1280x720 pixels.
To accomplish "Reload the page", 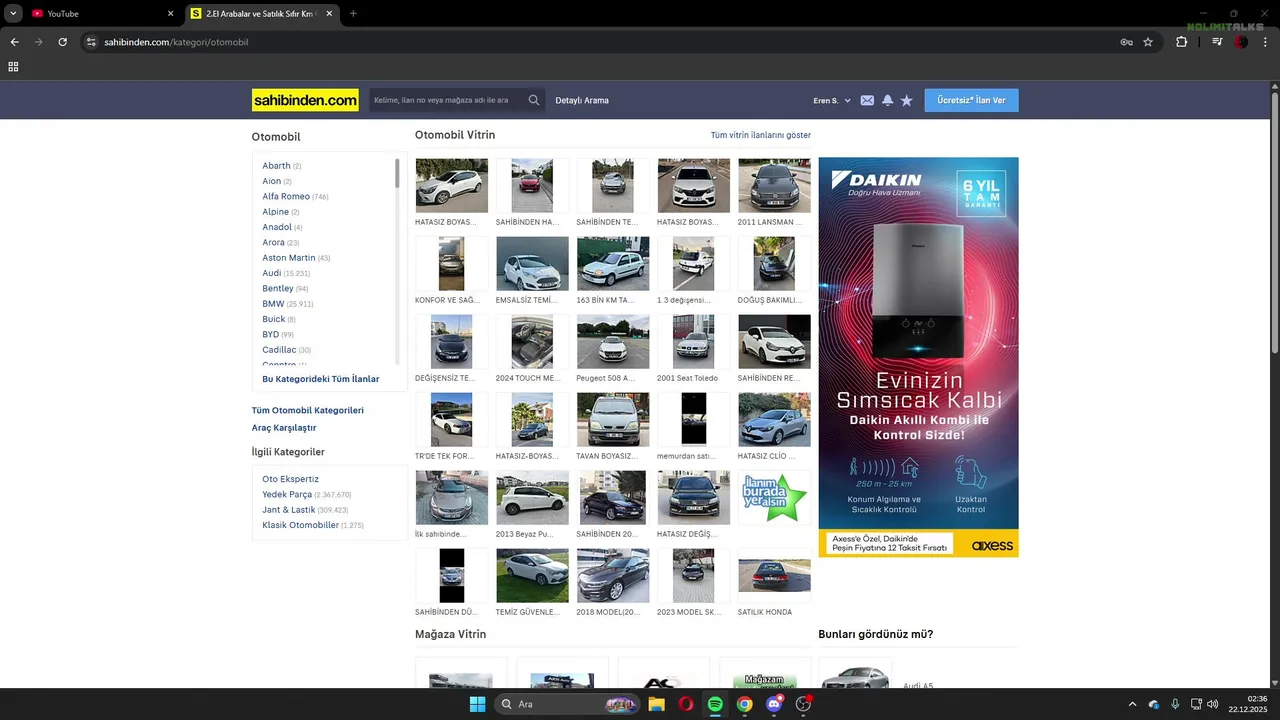I will (x=62, y=42).
